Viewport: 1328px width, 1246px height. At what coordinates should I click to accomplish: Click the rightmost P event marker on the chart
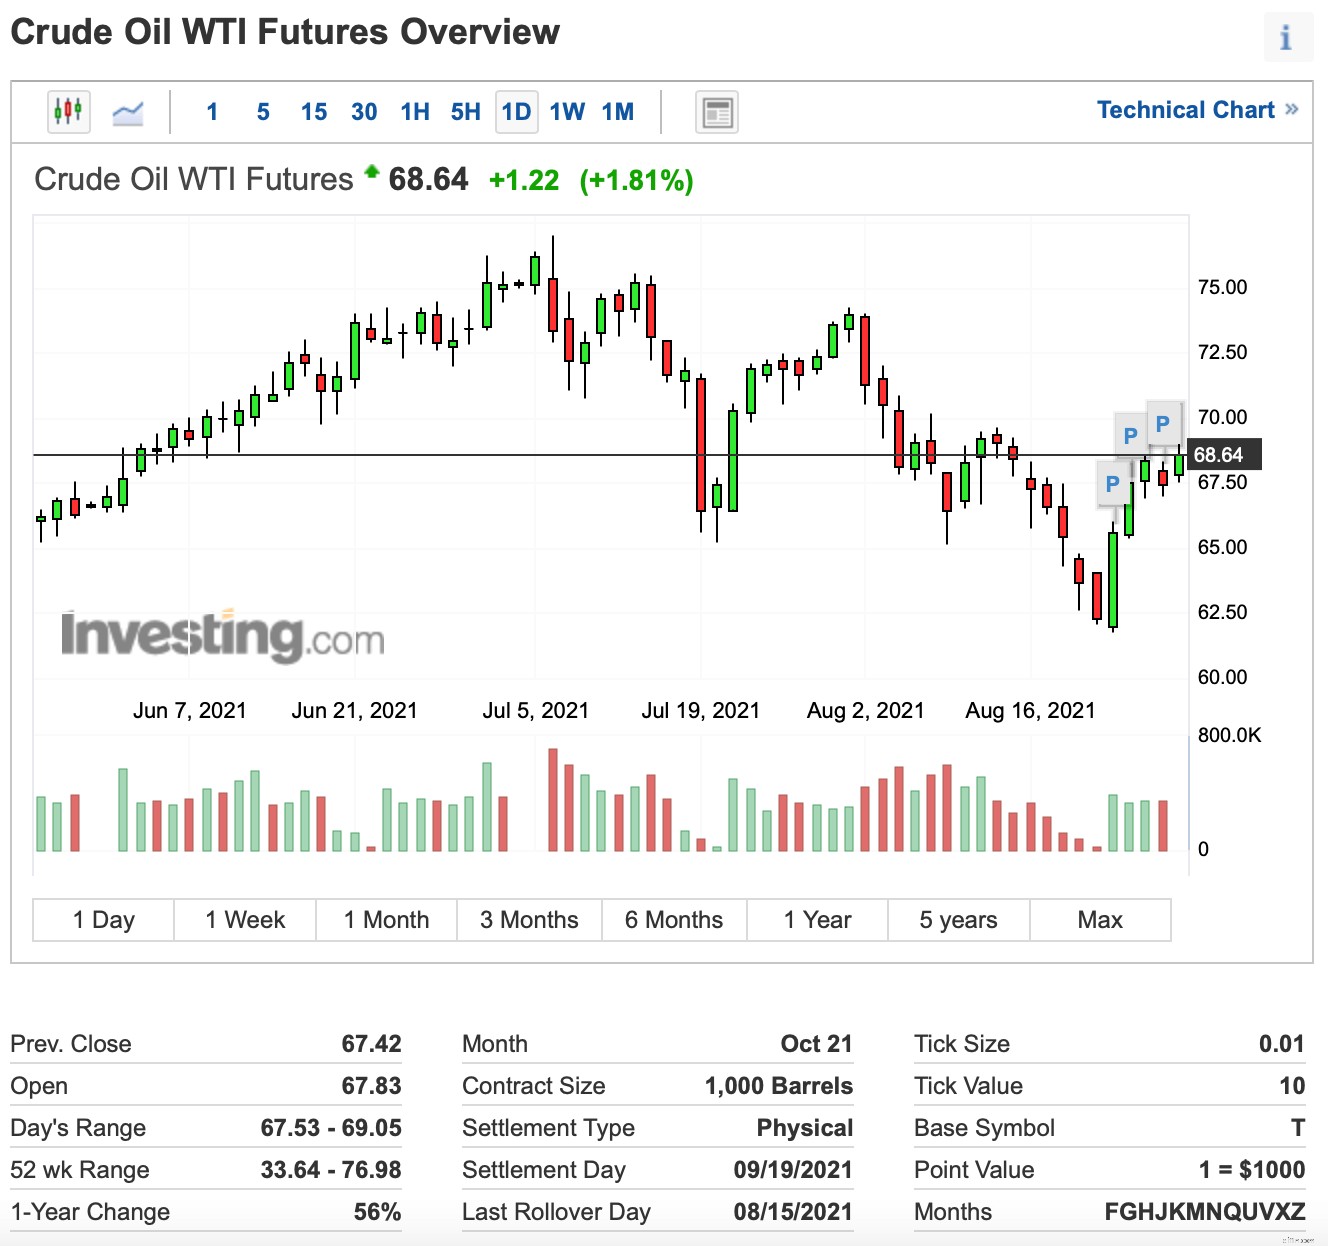[1163, 423]
